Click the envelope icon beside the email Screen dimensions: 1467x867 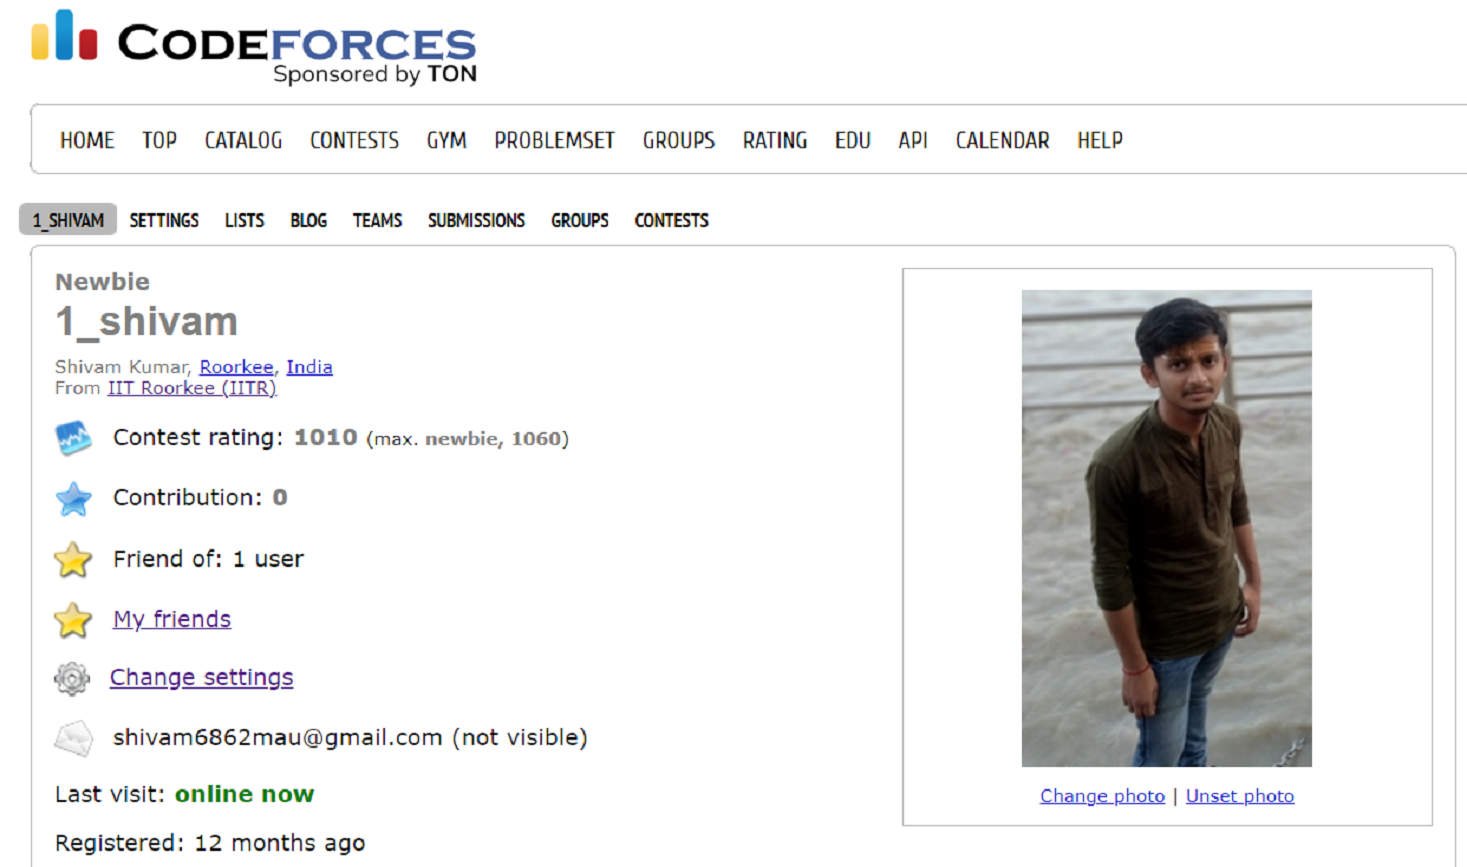pos(73,739)
